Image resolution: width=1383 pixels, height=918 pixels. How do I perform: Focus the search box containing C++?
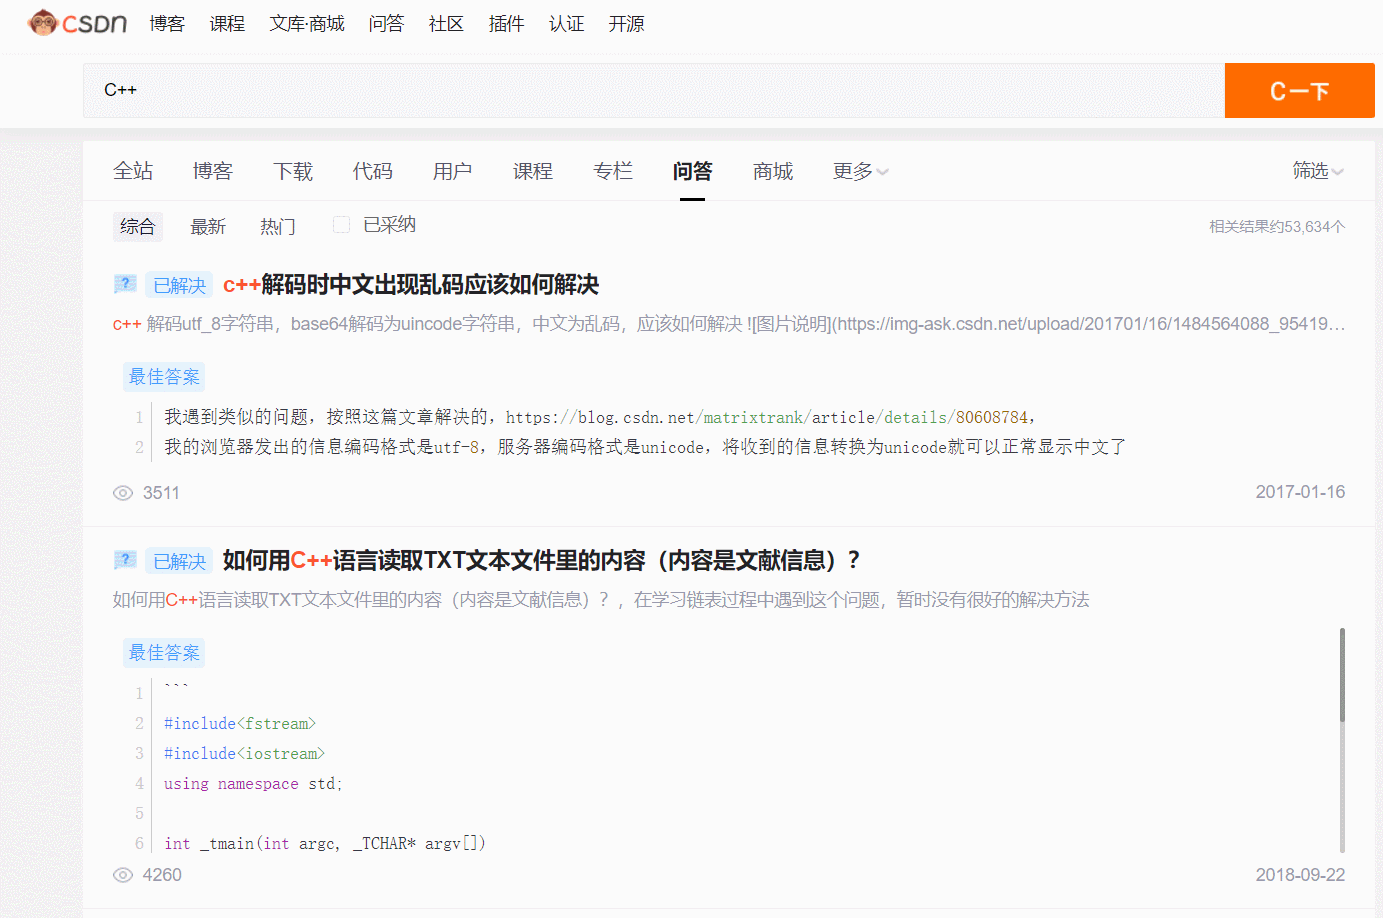654,91
